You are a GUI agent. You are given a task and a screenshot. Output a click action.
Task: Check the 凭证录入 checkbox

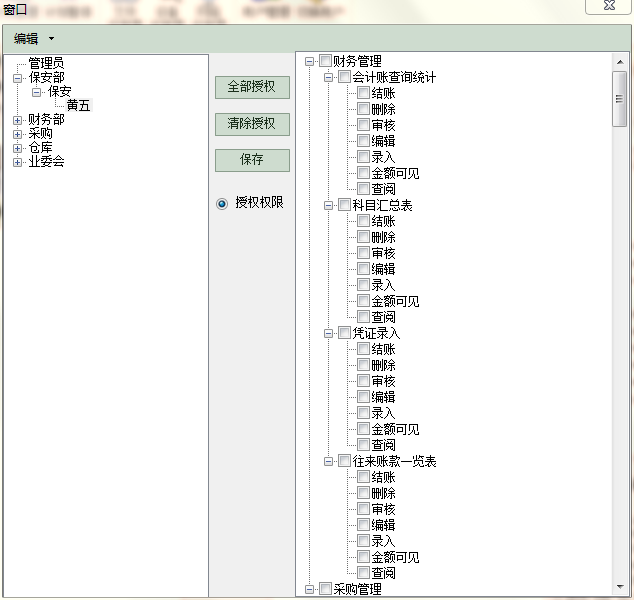click(344, 332)
